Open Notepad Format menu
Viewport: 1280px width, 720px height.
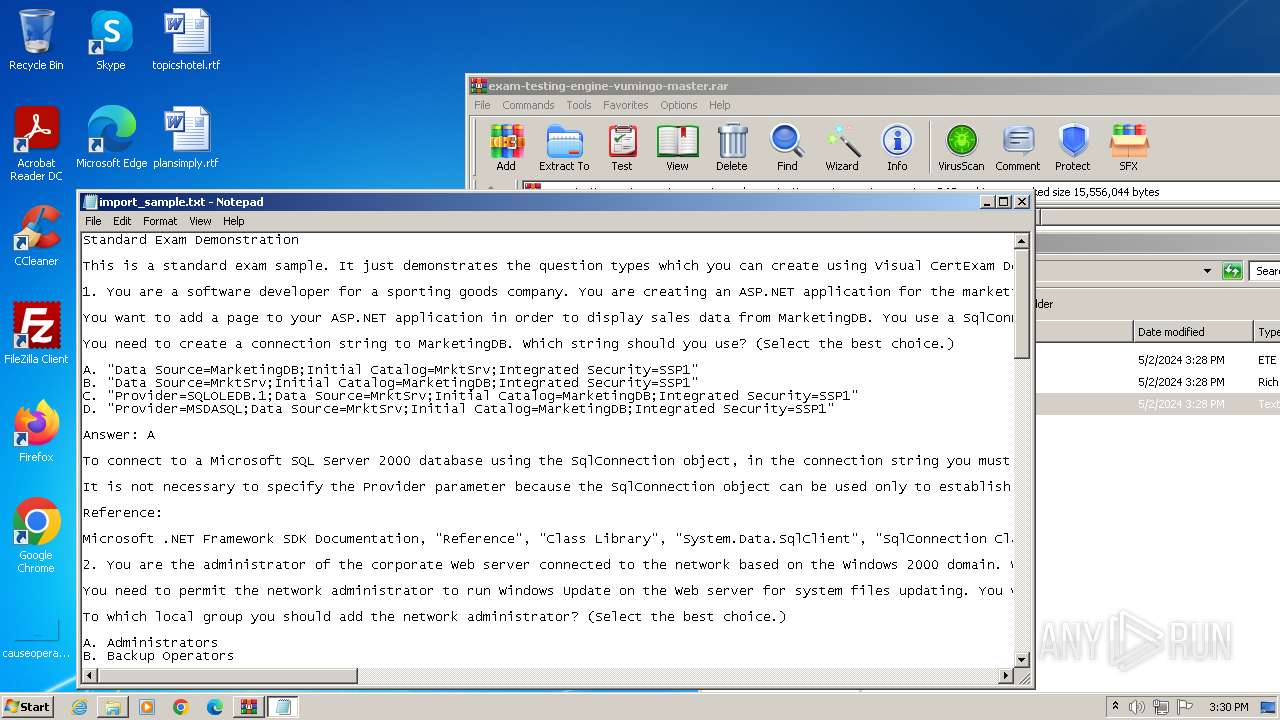[160, 221]
